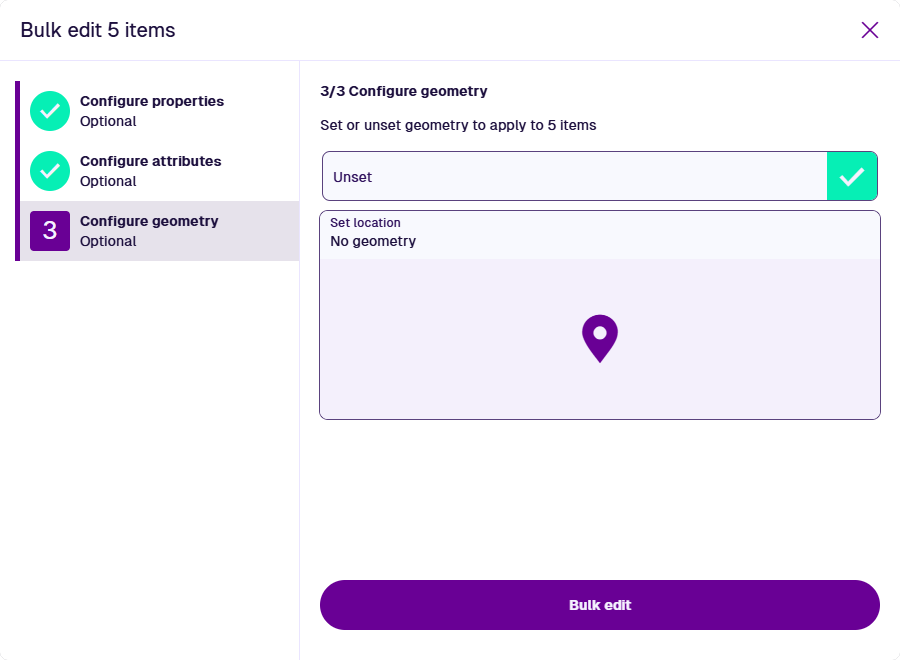Click the empty map area beside the pin
Screen dimensions: 900x660
pos(450,340)
